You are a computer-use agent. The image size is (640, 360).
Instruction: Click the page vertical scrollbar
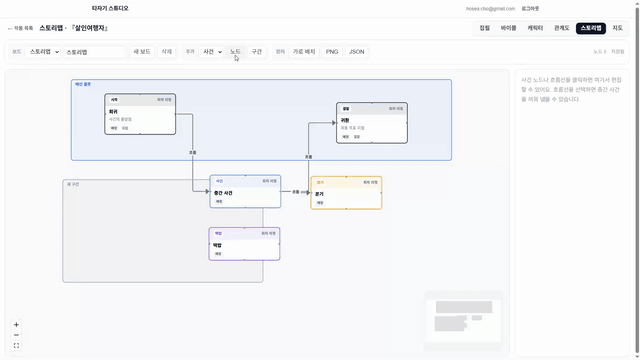click(637, 180)
